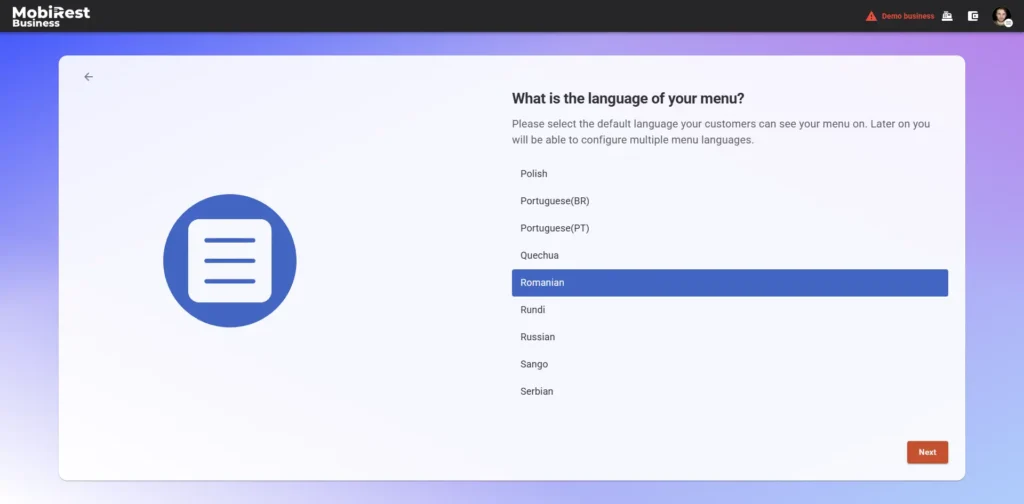Open the cash register icon
The height and width of the screenshot is (504, 1024).
tap(947, 16)
